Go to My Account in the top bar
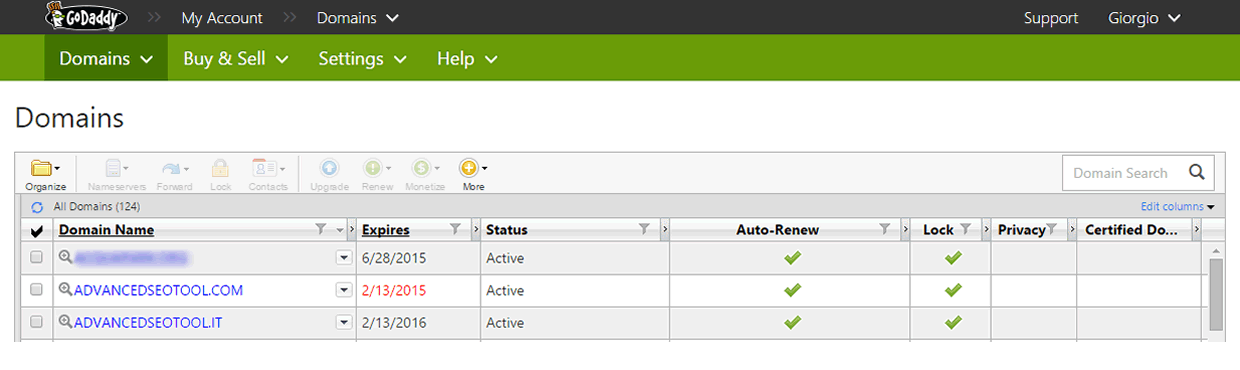 tap(222, 18)
